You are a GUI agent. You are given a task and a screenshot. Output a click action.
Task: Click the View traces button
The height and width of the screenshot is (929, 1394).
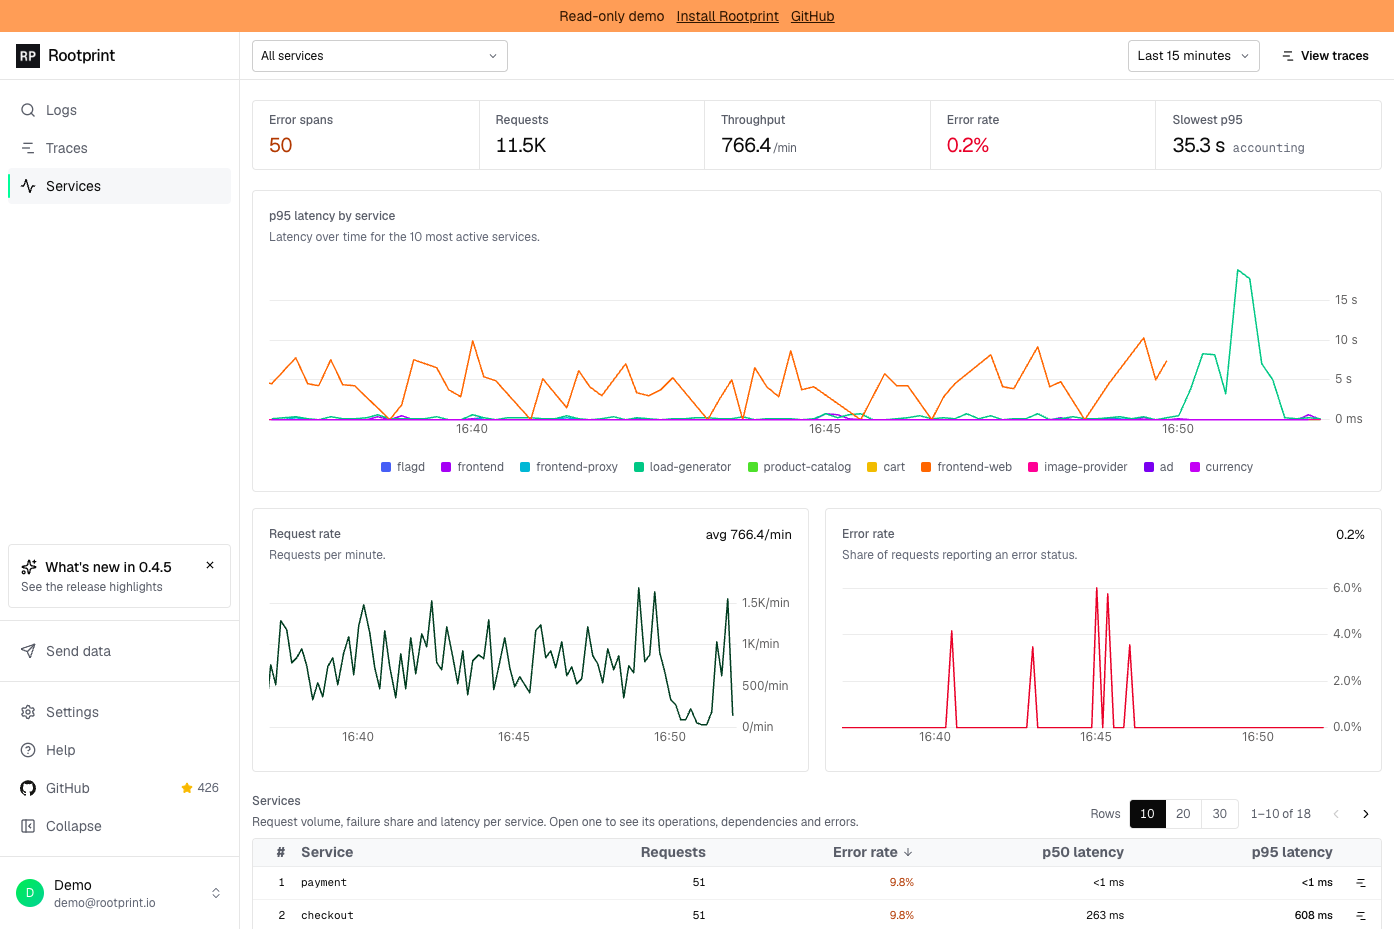tap(1325, 56)
